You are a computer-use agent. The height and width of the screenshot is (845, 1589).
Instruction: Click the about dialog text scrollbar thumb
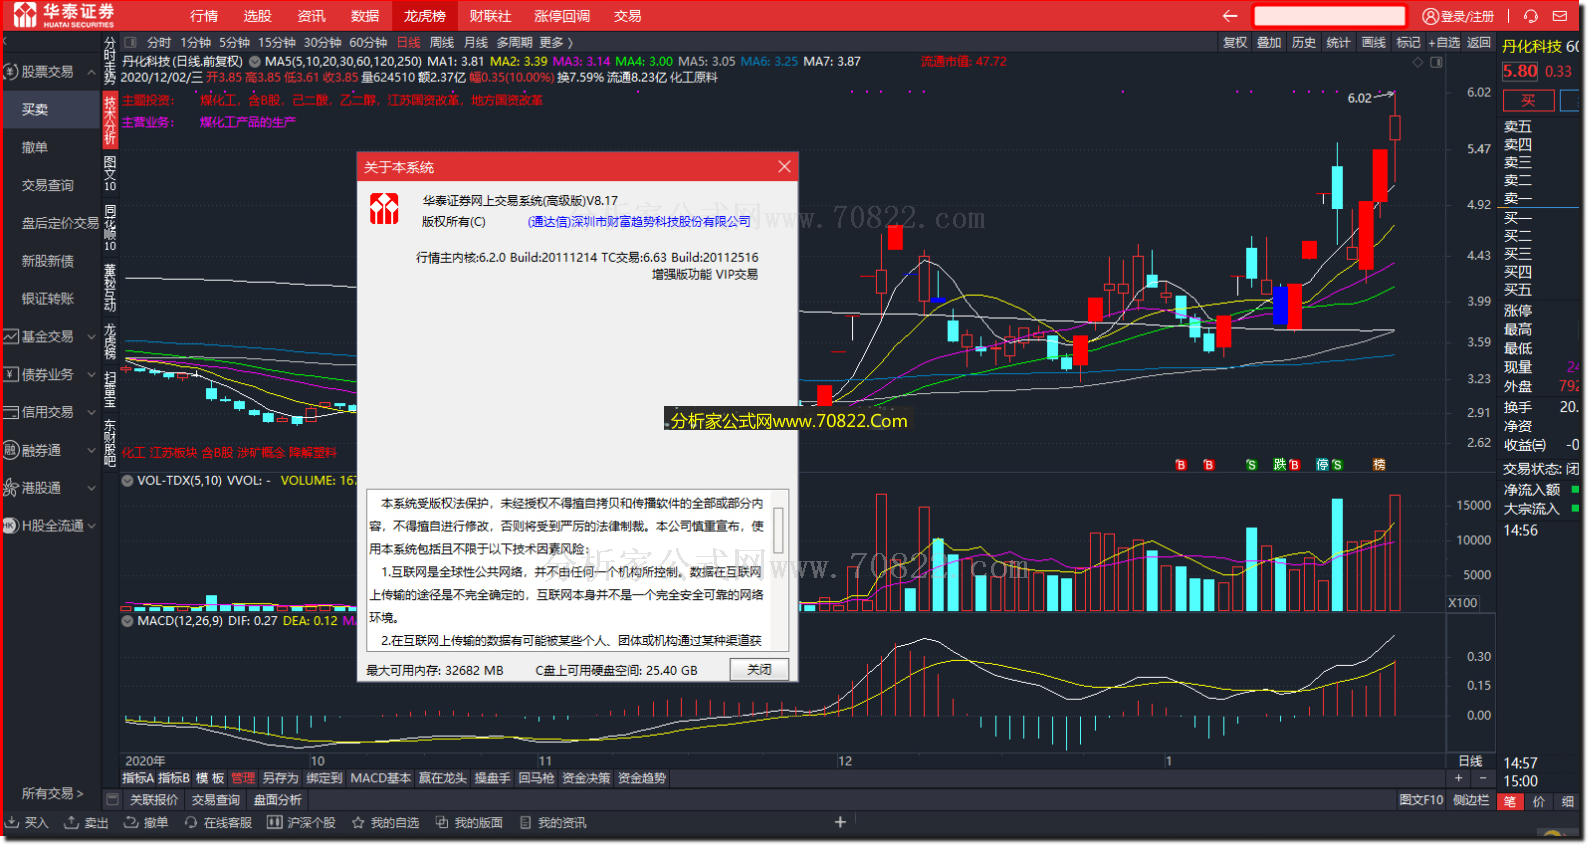pos(778,529)
